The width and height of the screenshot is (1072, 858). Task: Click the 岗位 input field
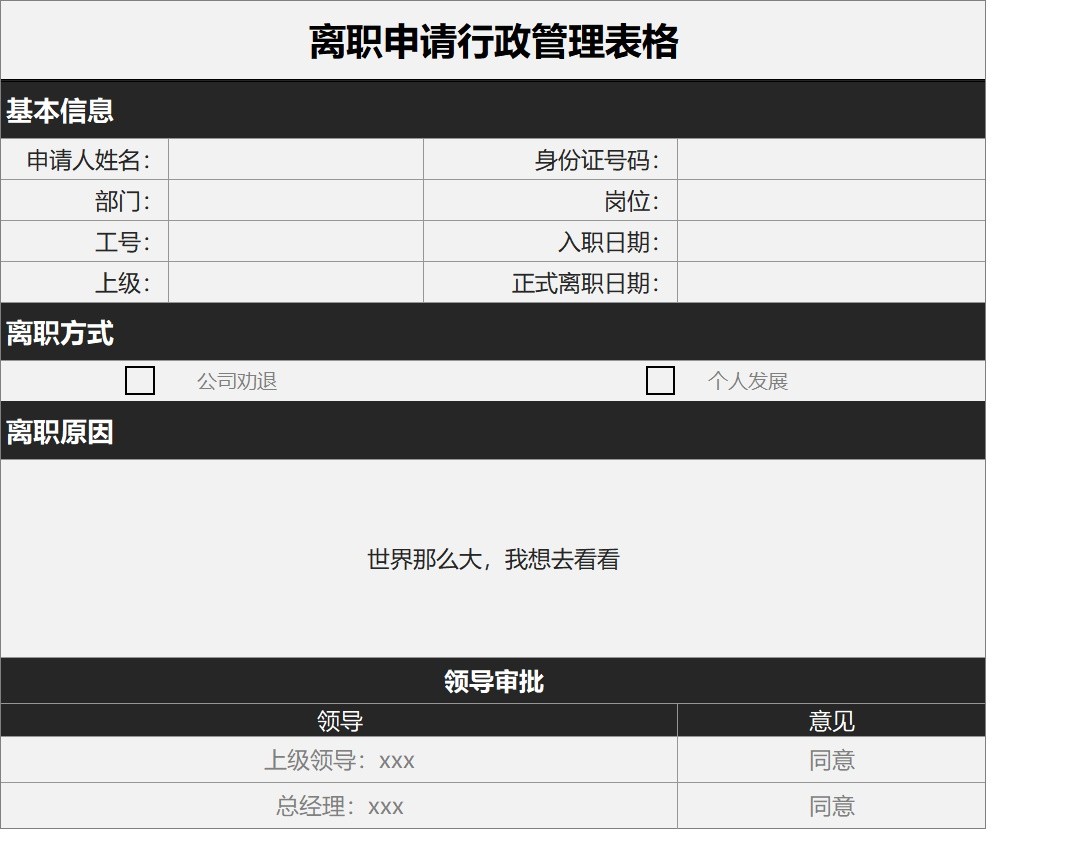click(832, 200)
